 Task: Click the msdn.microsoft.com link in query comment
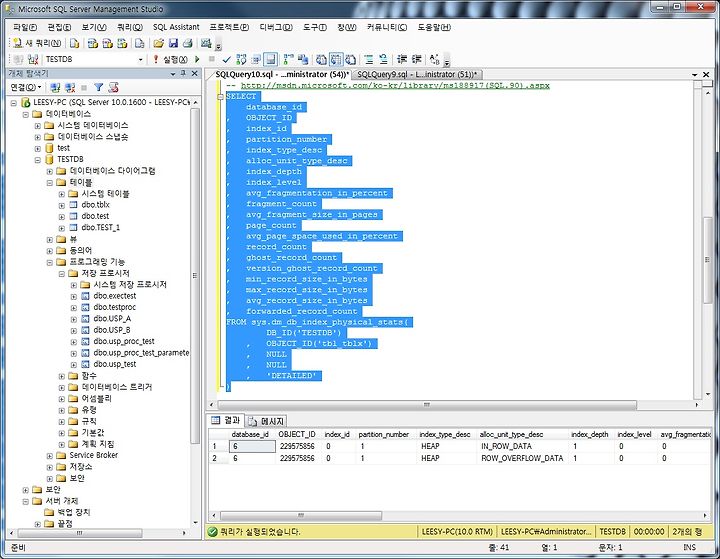pos(395,85)
